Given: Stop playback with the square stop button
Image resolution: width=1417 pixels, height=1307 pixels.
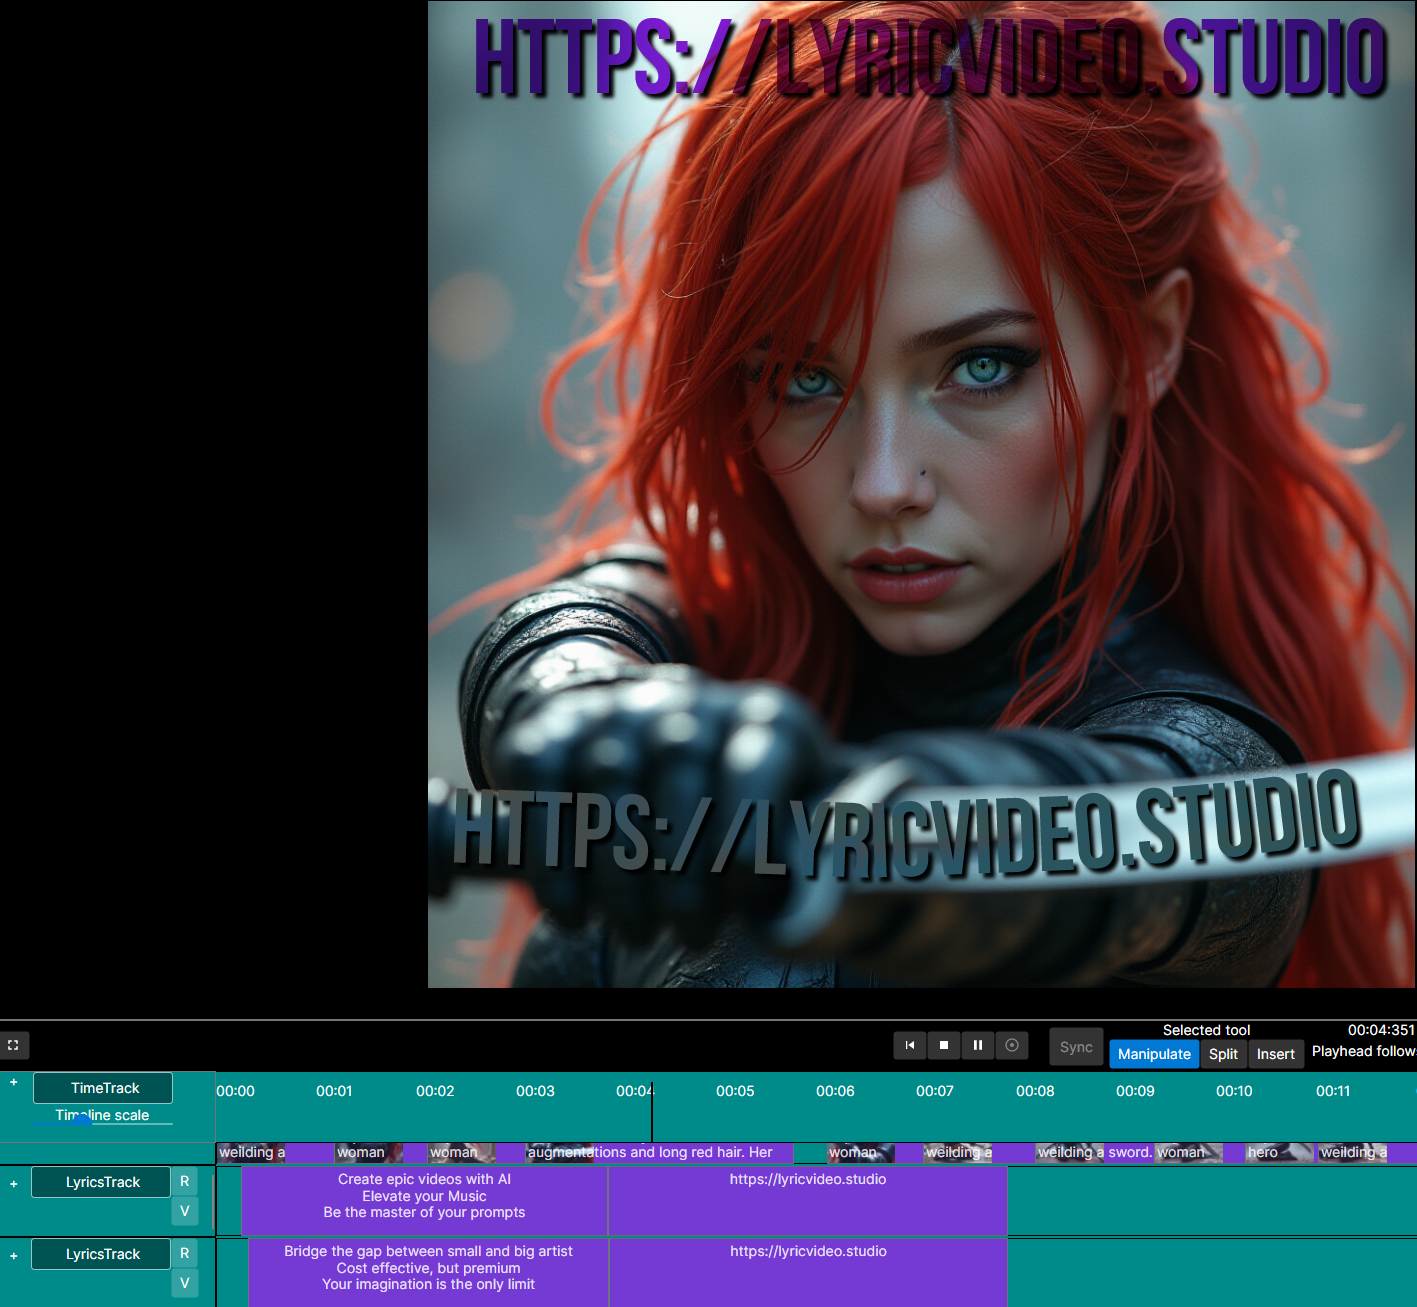Looking at the screenshot, I should coord(944,1045).
